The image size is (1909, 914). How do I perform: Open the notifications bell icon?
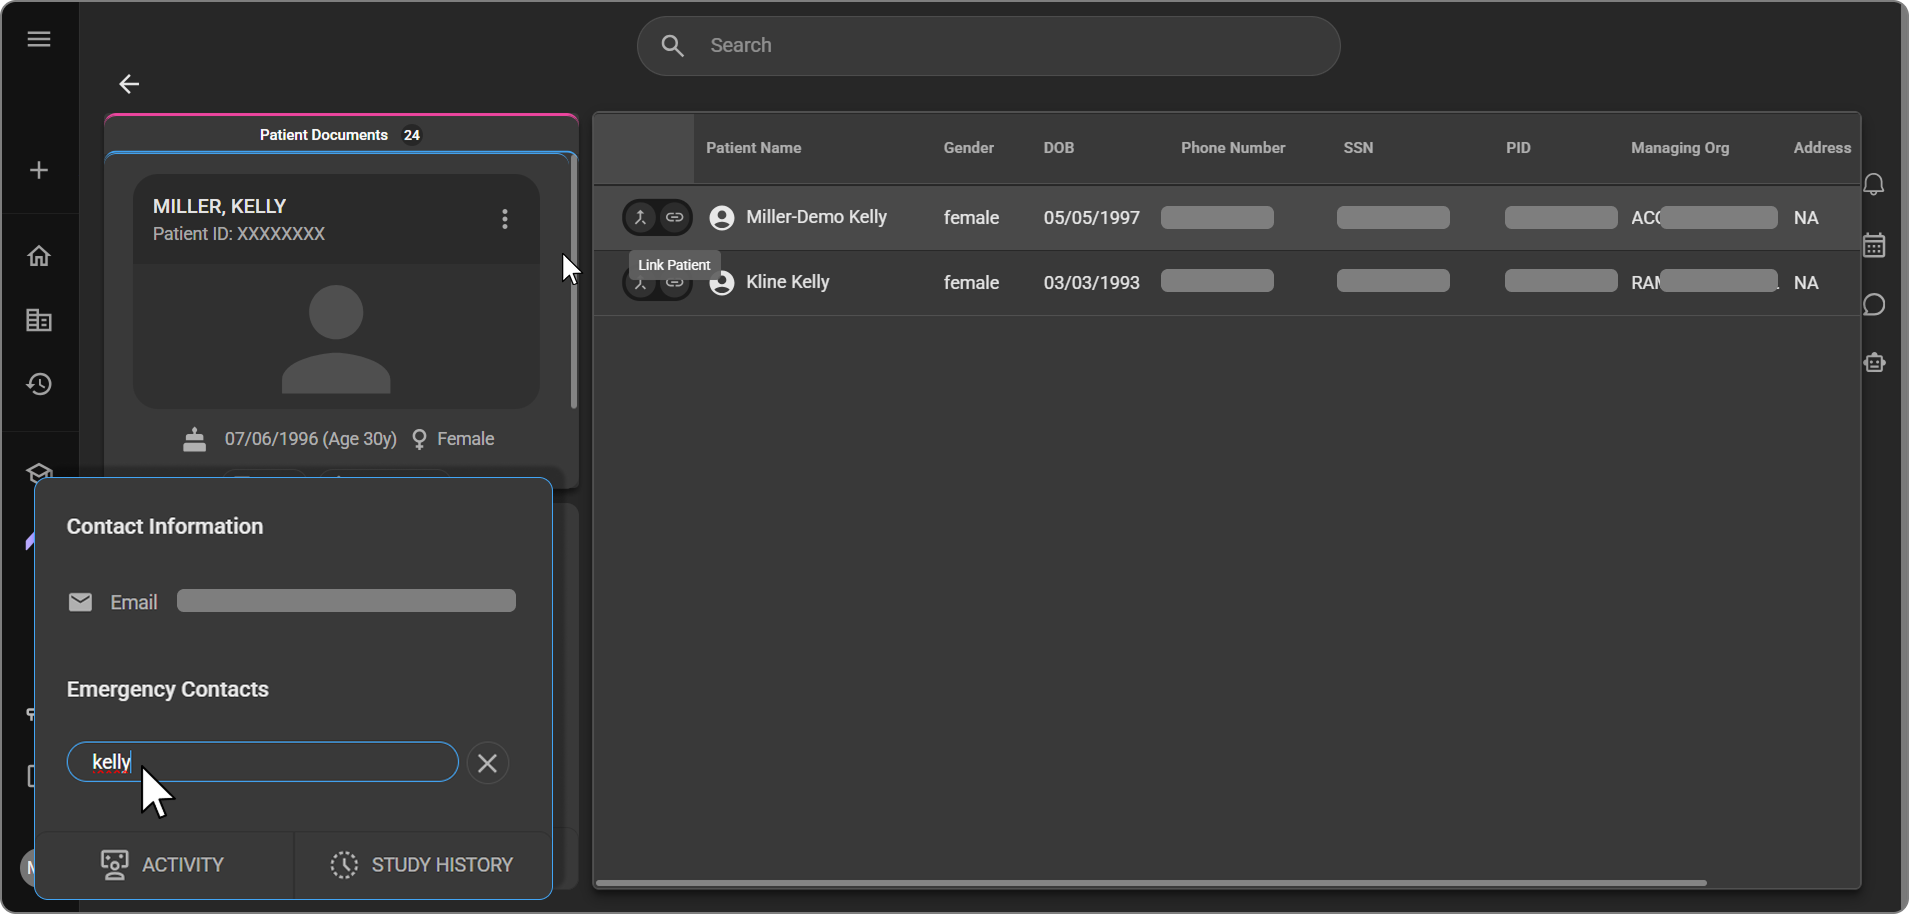(1874, 185)
